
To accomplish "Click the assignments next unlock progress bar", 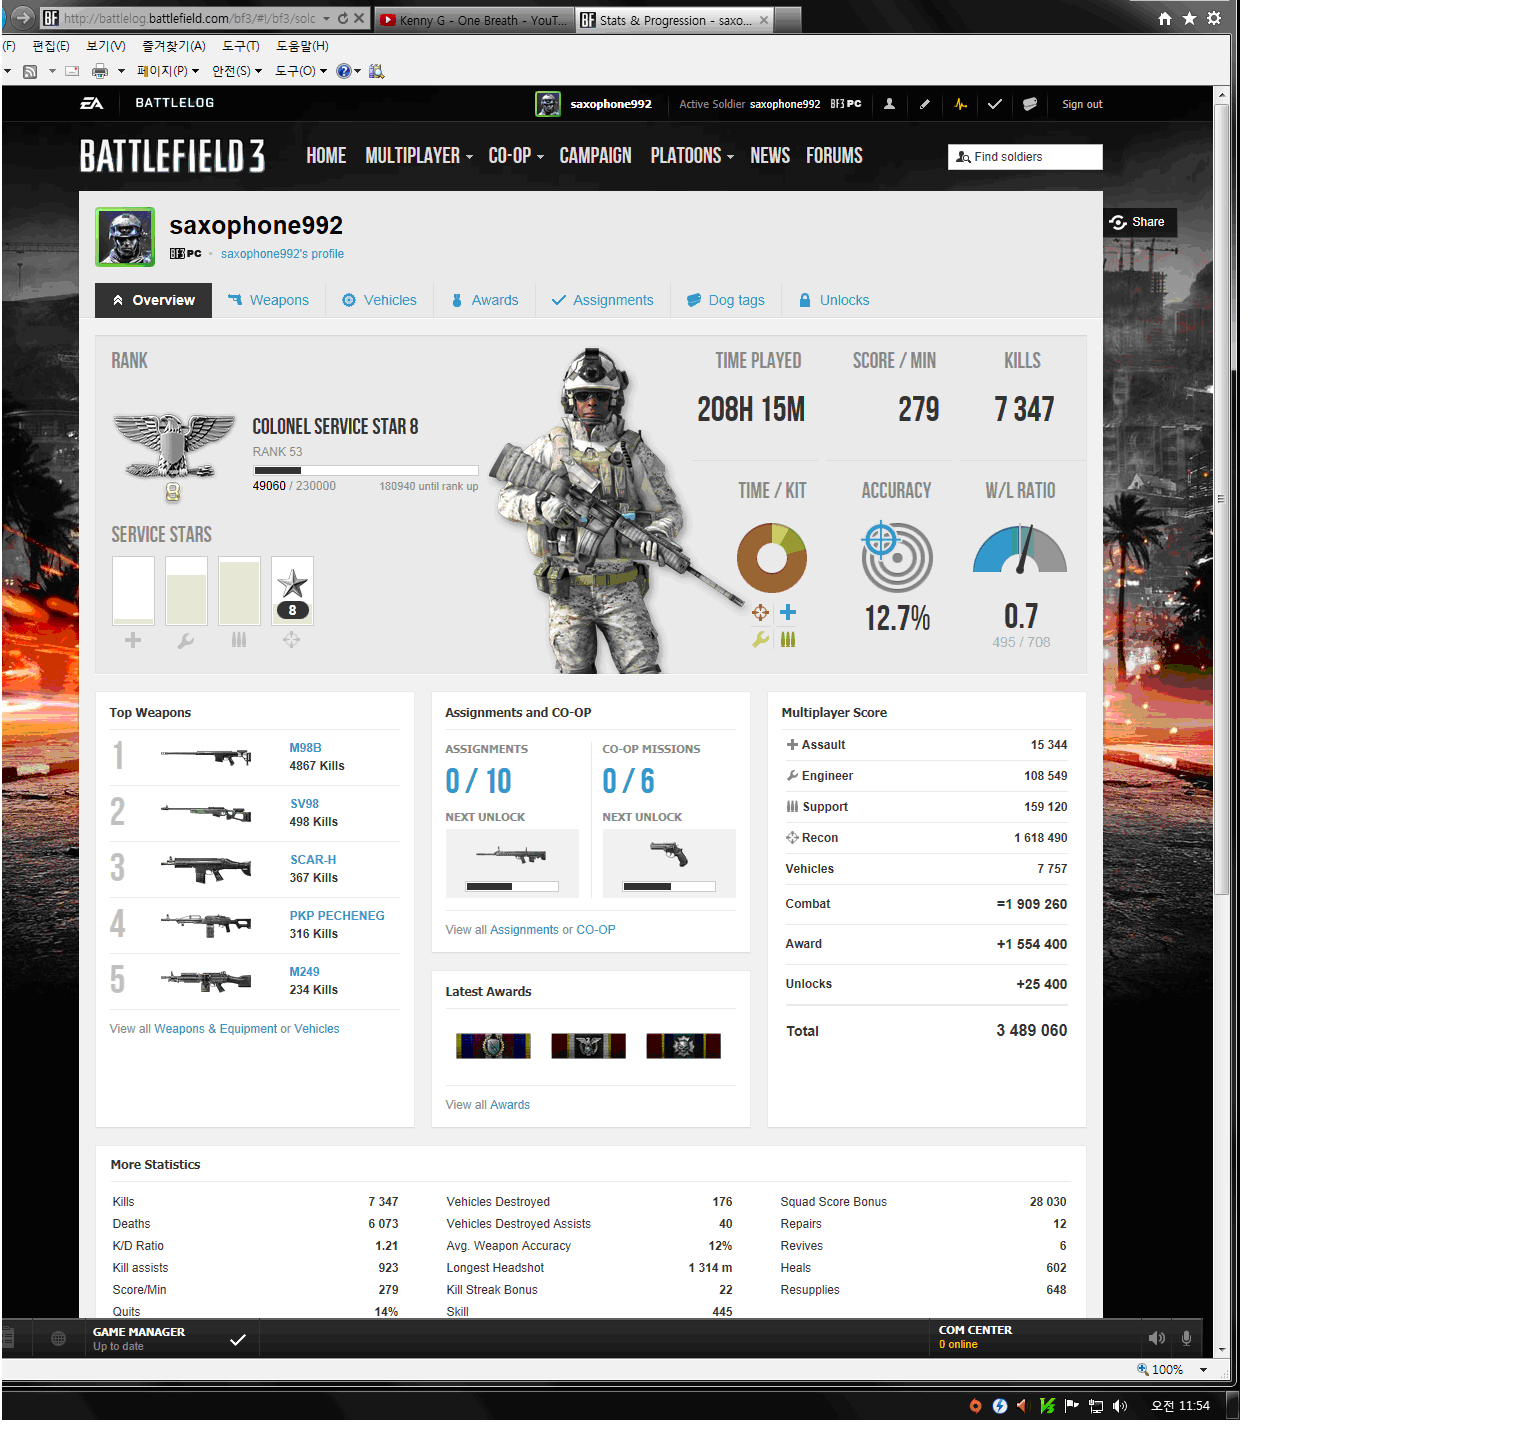I will (512, 886).
